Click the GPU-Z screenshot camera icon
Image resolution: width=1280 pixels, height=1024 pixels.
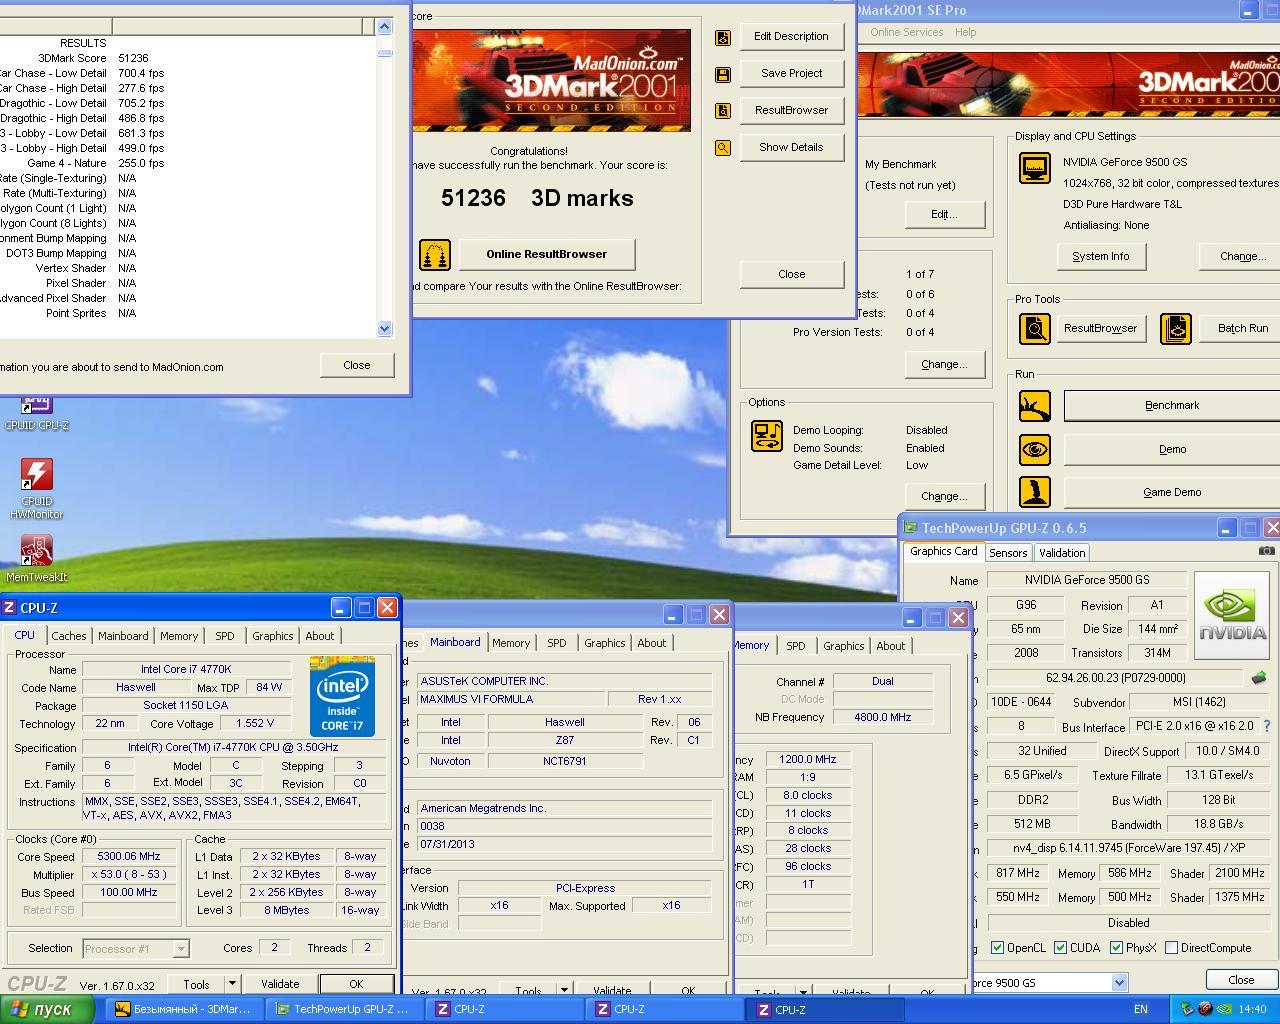1266,551
